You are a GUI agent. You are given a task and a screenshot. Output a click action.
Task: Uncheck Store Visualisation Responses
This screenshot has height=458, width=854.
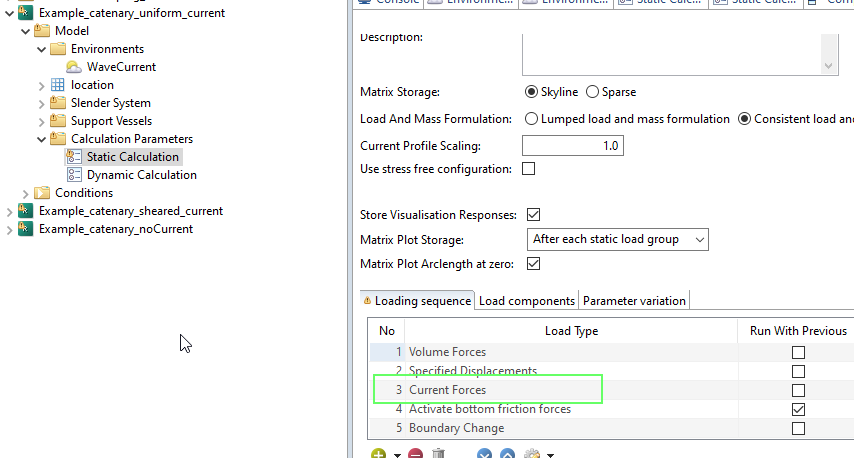click(x=533, y=215)
